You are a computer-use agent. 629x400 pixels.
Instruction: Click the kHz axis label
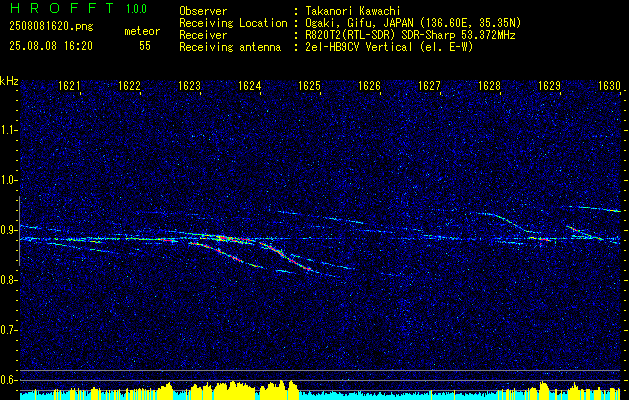click(9, 81)
